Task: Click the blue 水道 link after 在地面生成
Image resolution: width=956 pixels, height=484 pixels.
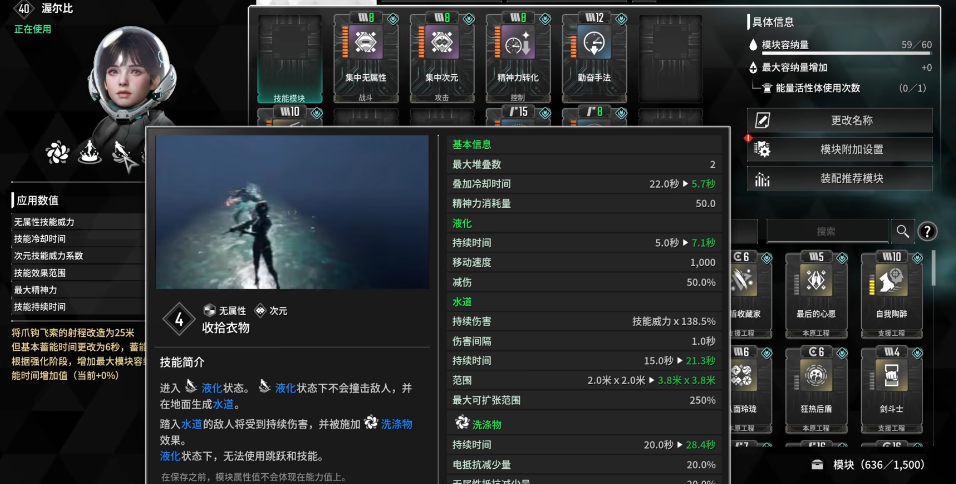Action: (x=223, y=404)
